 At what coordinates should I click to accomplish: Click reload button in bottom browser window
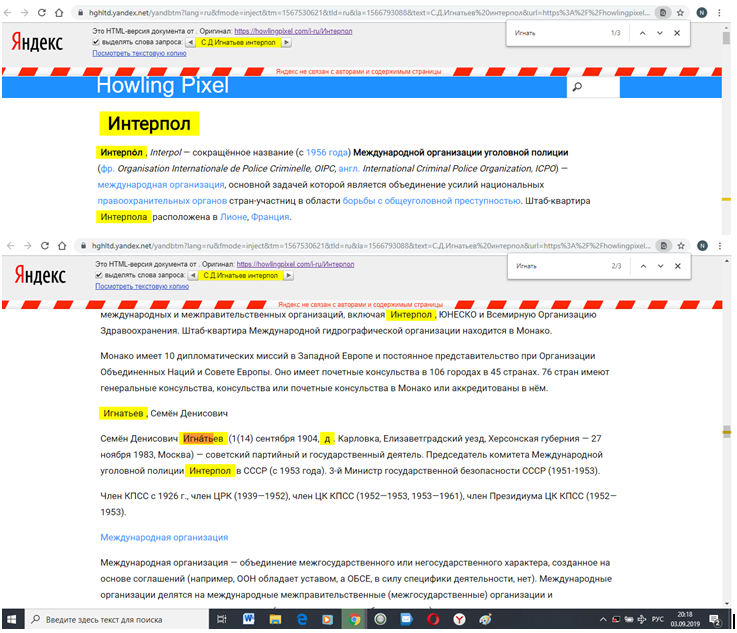pos(45,245)
